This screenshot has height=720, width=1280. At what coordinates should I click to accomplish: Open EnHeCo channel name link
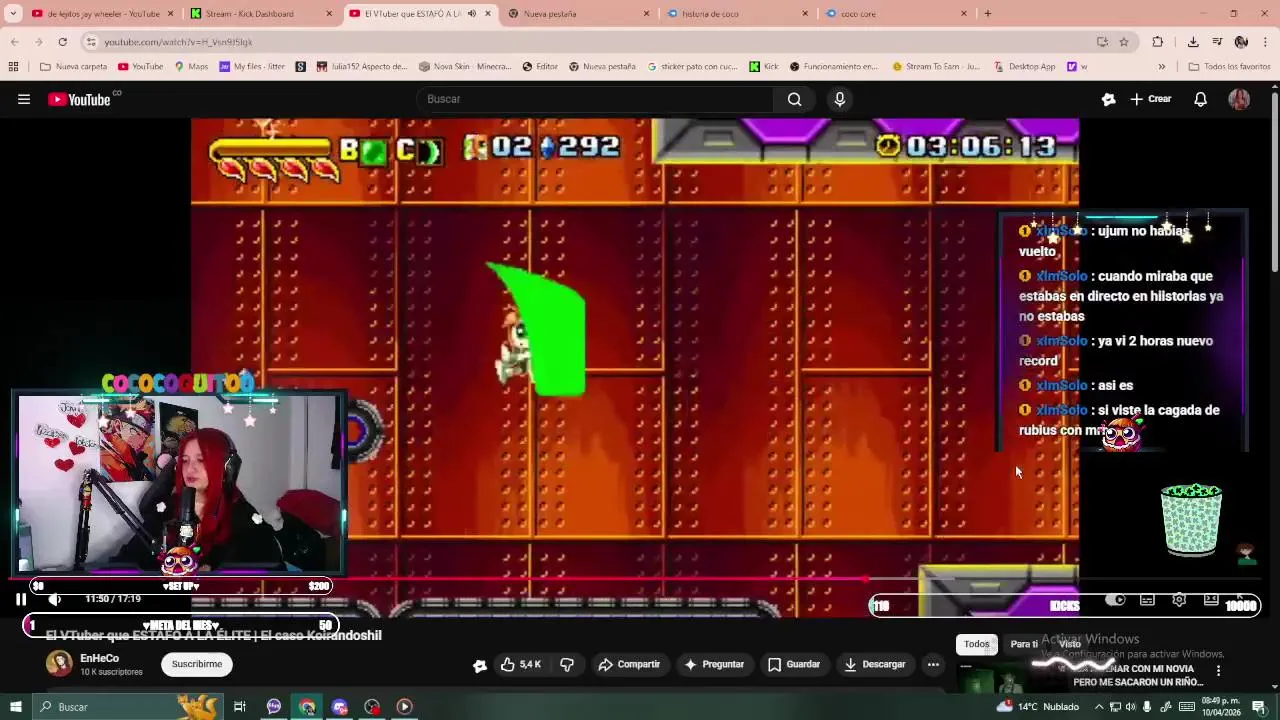pos(99,658)
